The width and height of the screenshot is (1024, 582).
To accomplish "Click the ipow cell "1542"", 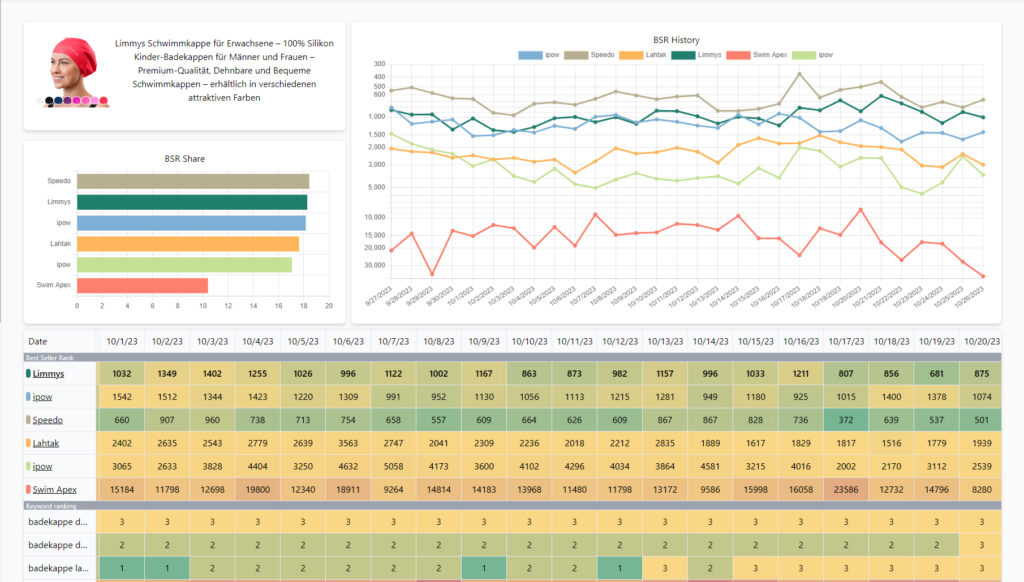I will point(121,396).
